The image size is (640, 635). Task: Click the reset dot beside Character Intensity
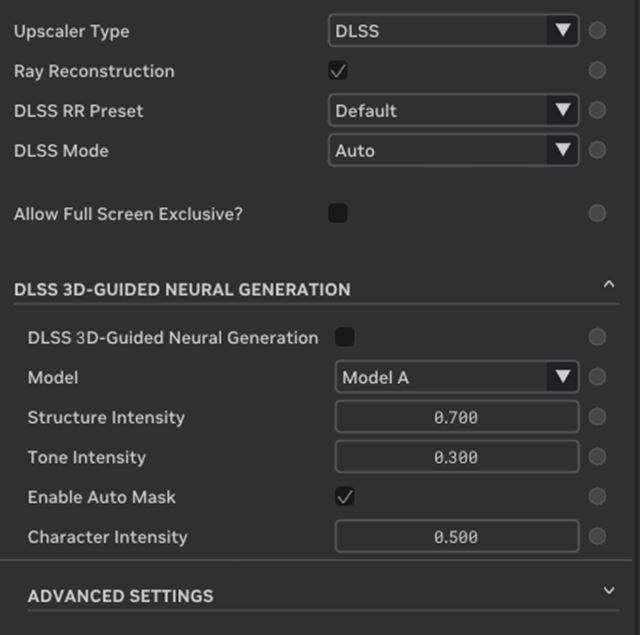[597, 536]
